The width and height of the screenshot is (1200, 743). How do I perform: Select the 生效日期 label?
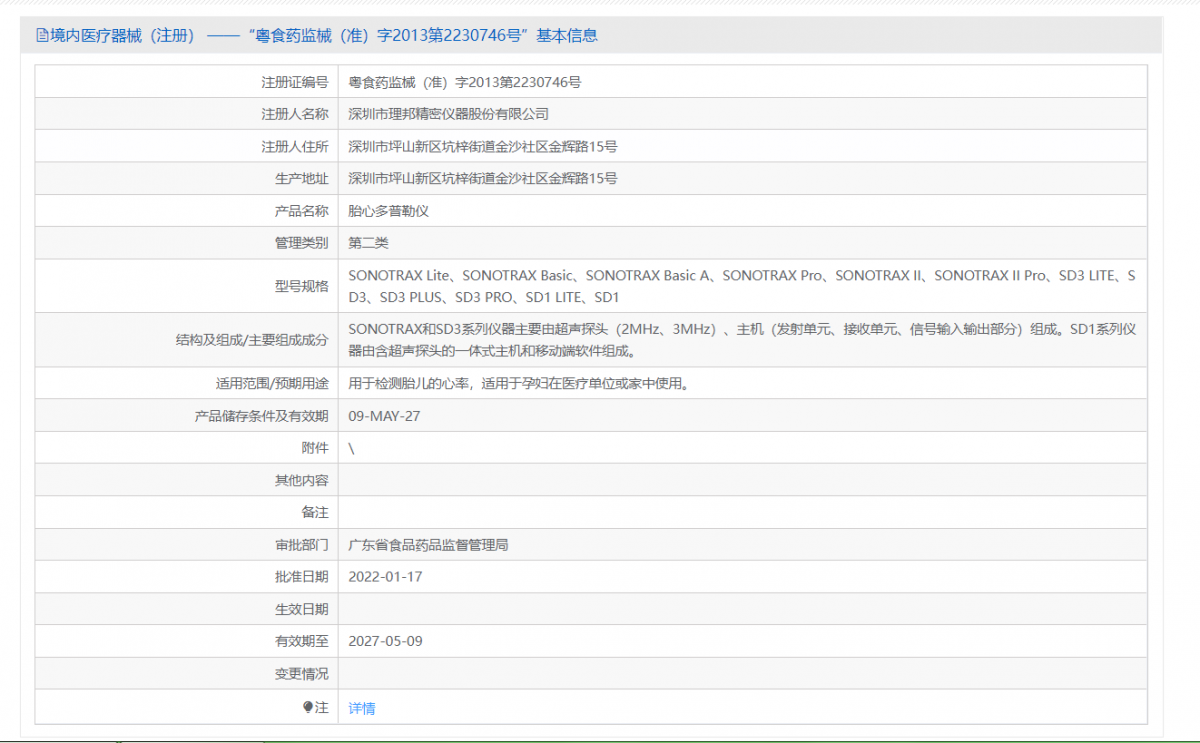pyautogui.click(x=302, y=609)
